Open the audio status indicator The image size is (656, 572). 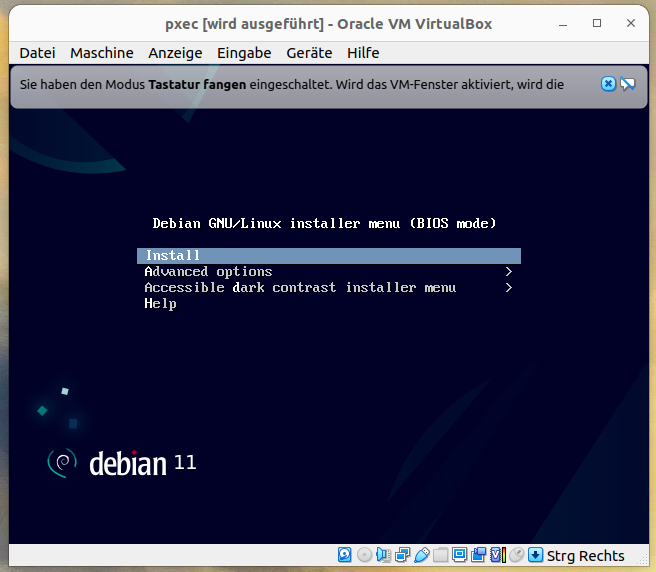click(383, 555)
